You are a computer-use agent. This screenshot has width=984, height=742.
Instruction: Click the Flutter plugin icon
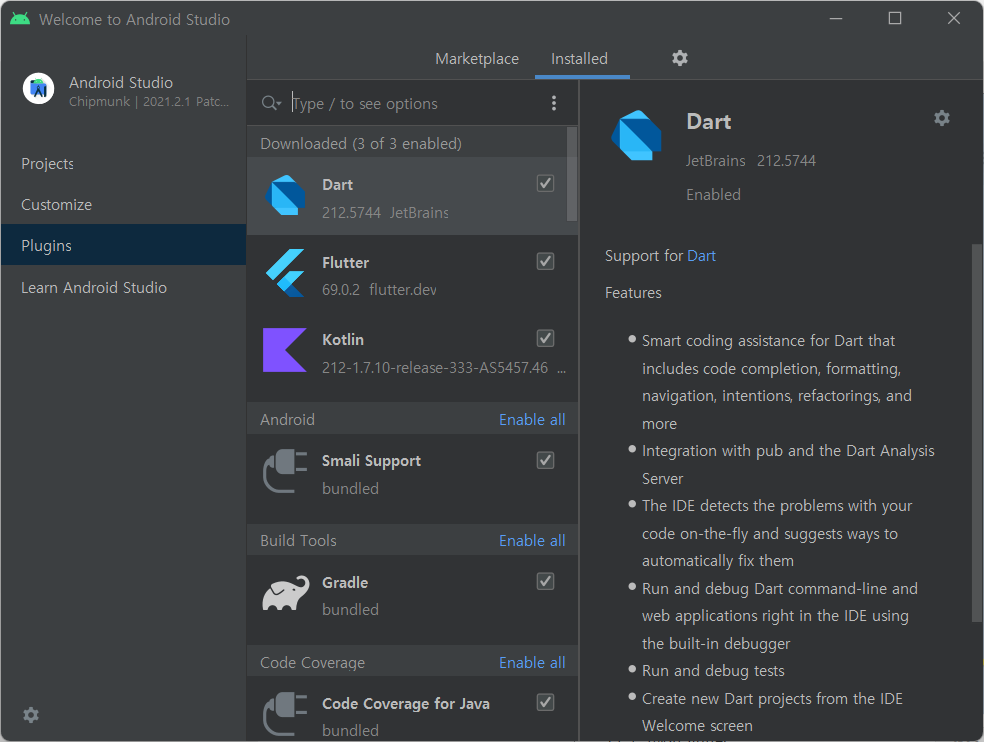[x=285, y=273]
